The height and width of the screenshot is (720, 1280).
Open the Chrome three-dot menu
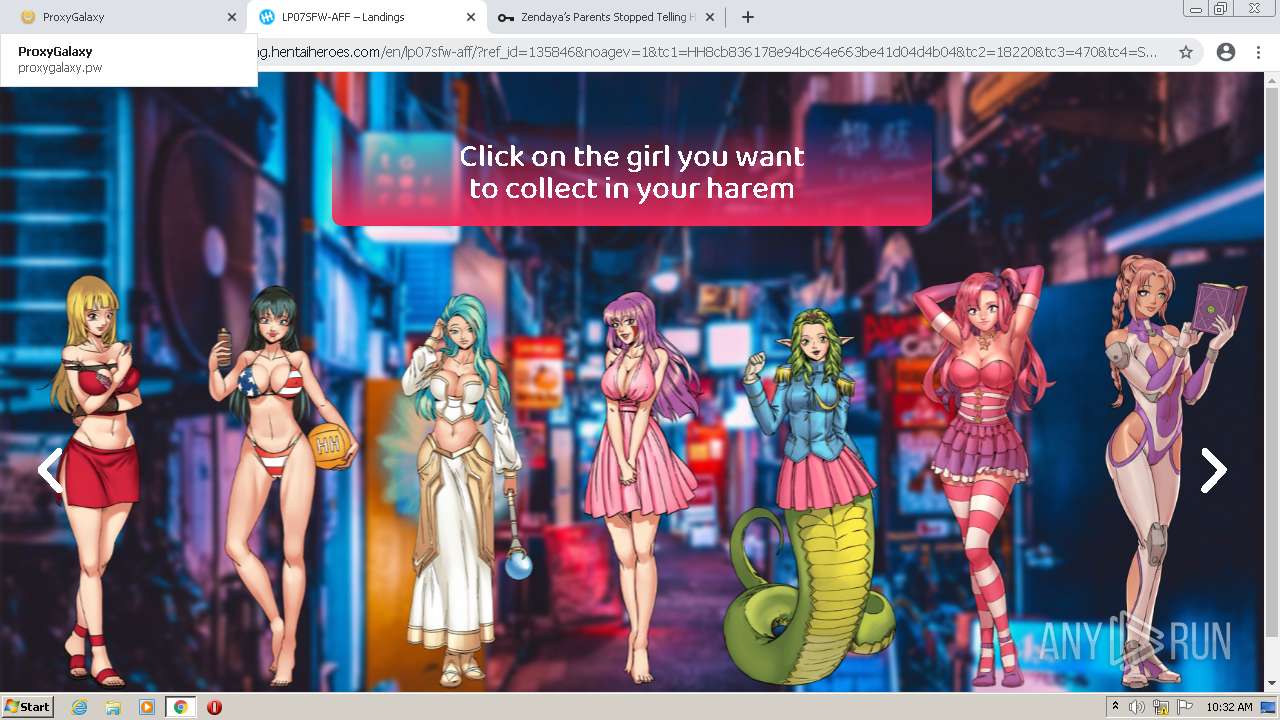click(1258, 52)
